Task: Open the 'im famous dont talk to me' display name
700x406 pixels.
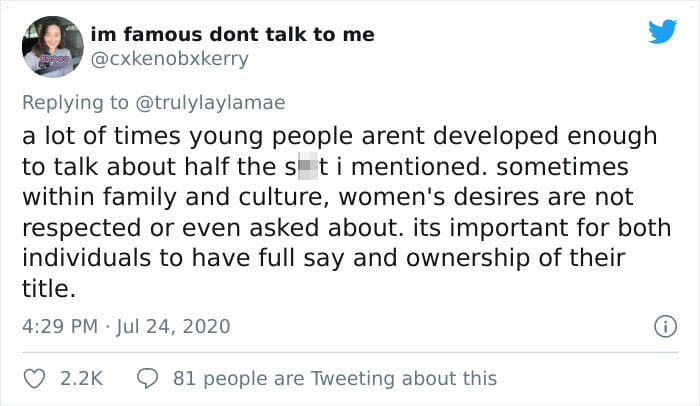Action: (x=233, y=34)
